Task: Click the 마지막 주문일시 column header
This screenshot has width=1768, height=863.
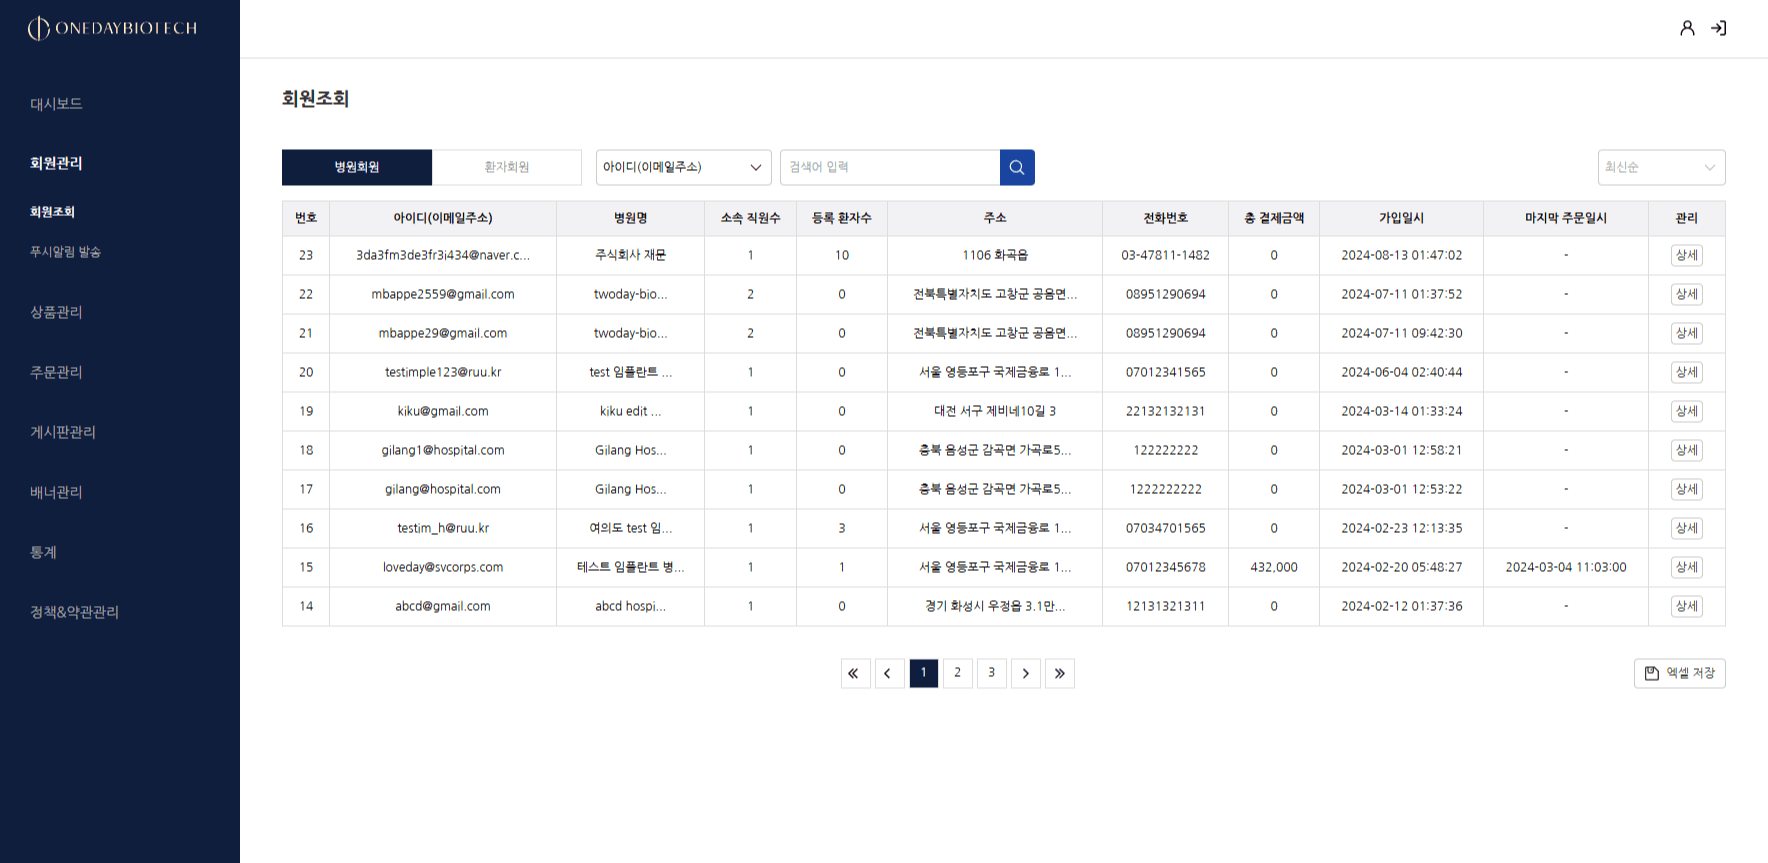Action: [1566, 218]
